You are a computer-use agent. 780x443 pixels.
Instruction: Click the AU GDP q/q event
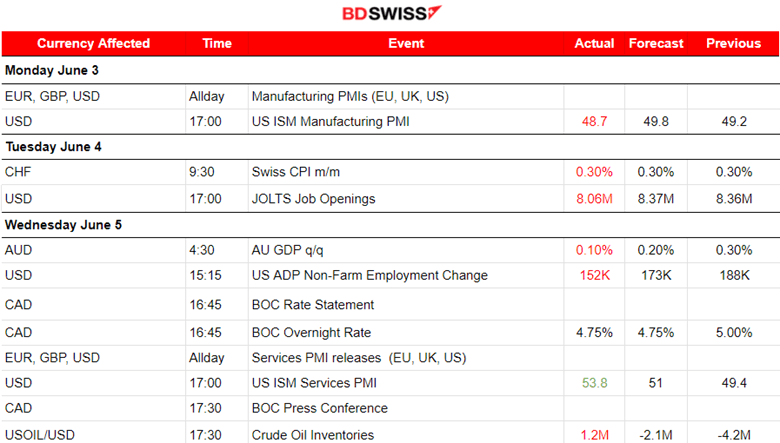292,250
